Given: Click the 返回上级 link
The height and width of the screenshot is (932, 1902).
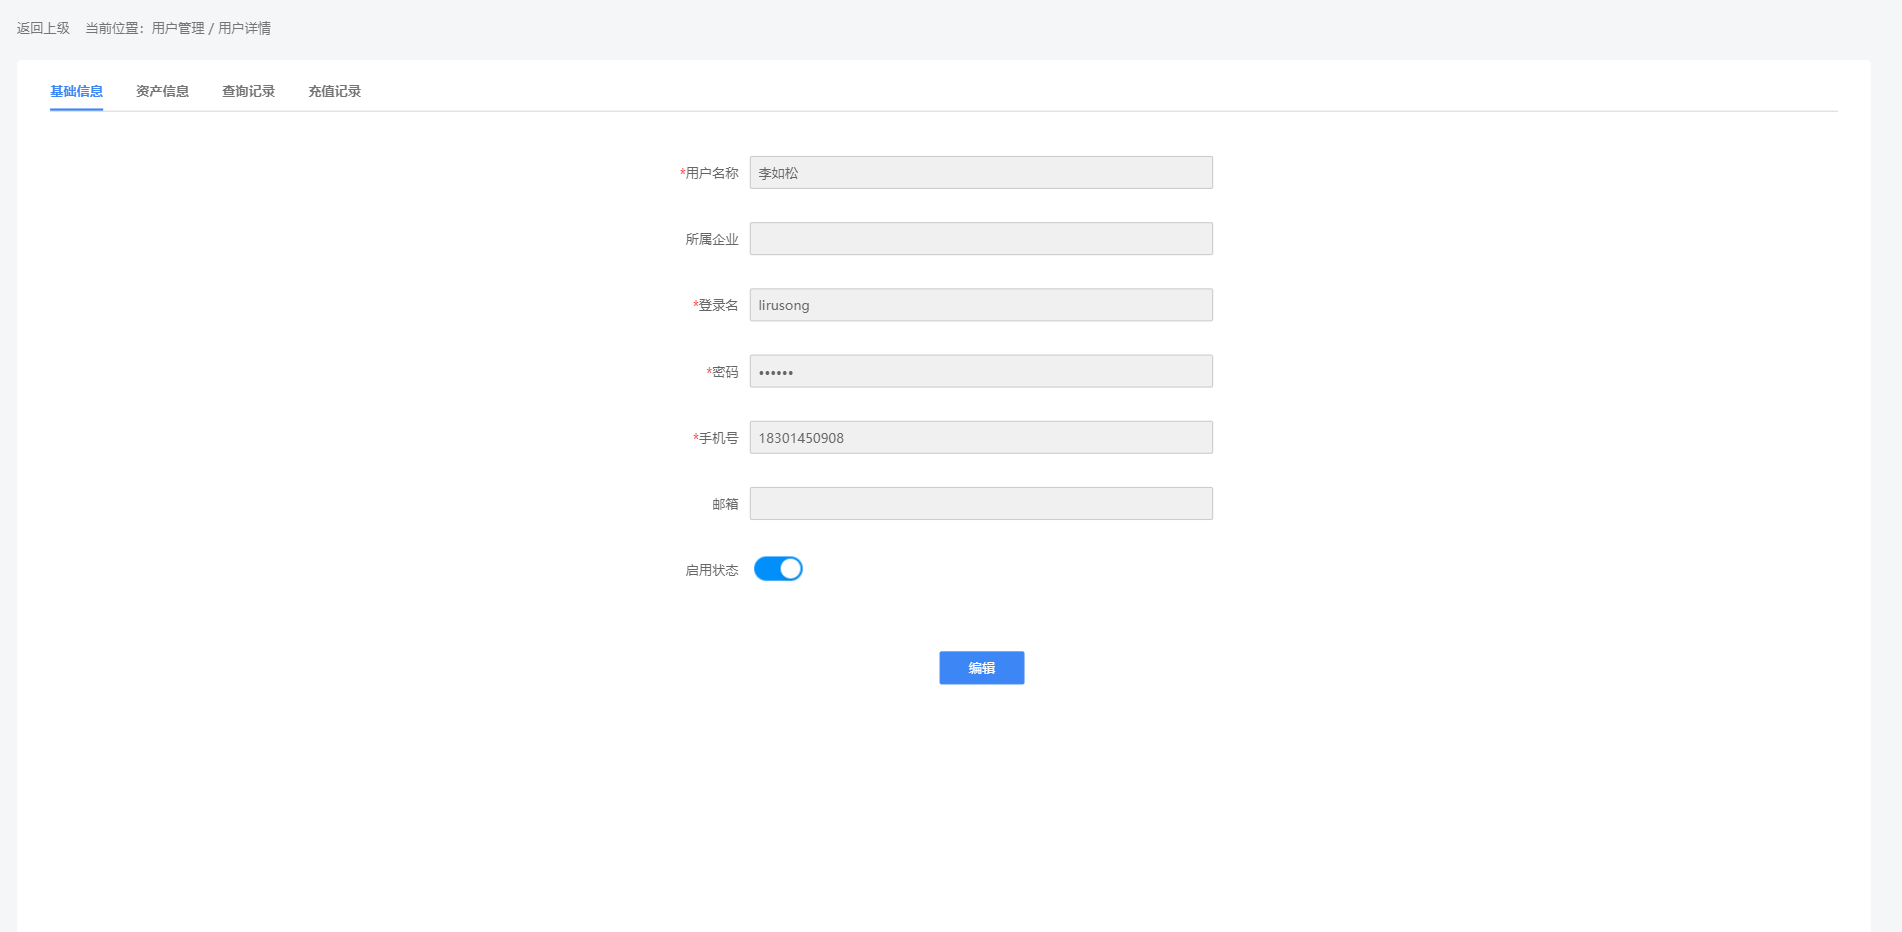Looking at the screenshot, I should pos(43,28).
